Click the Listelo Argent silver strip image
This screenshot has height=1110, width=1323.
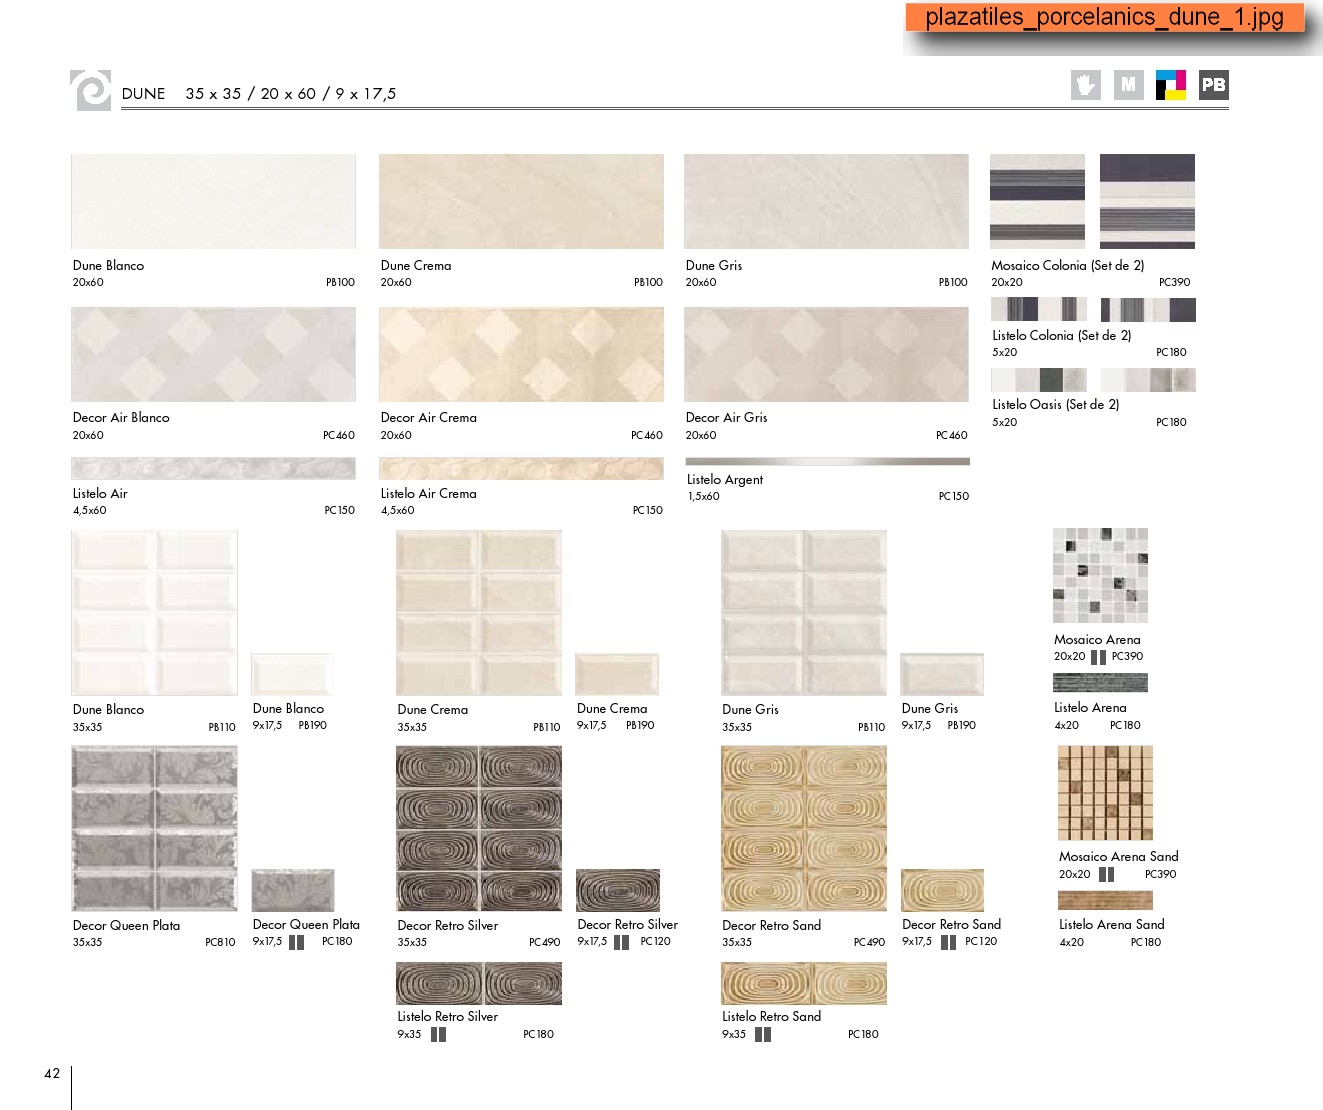(827, 461)
